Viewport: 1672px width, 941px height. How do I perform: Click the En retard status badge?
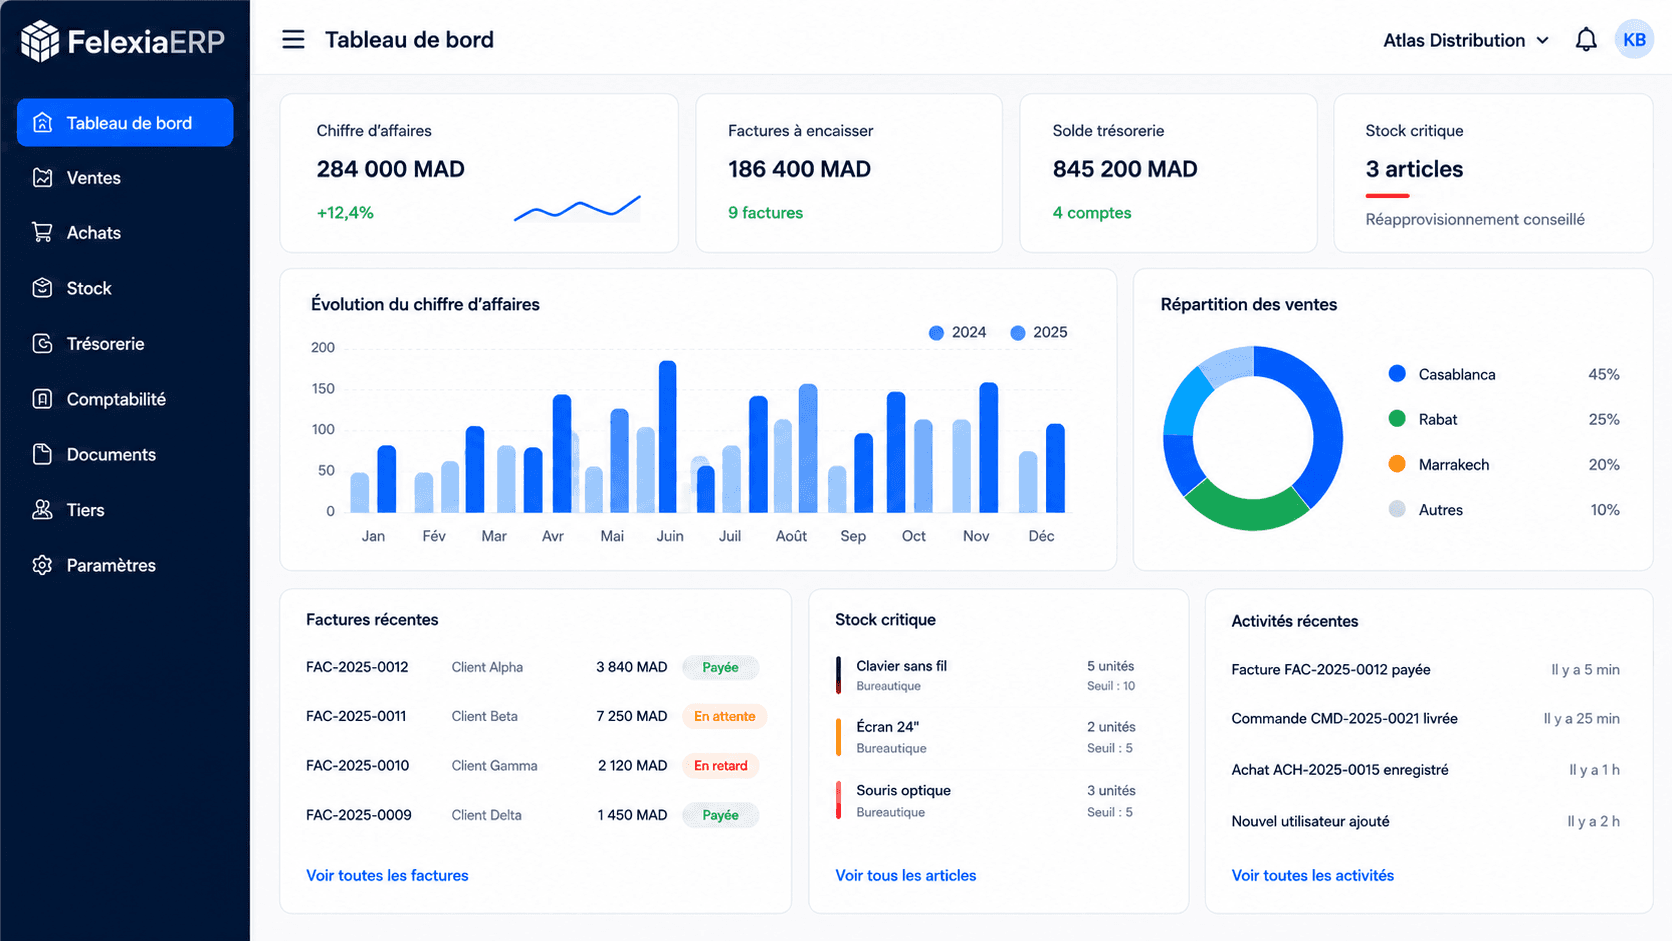[720, 766]
